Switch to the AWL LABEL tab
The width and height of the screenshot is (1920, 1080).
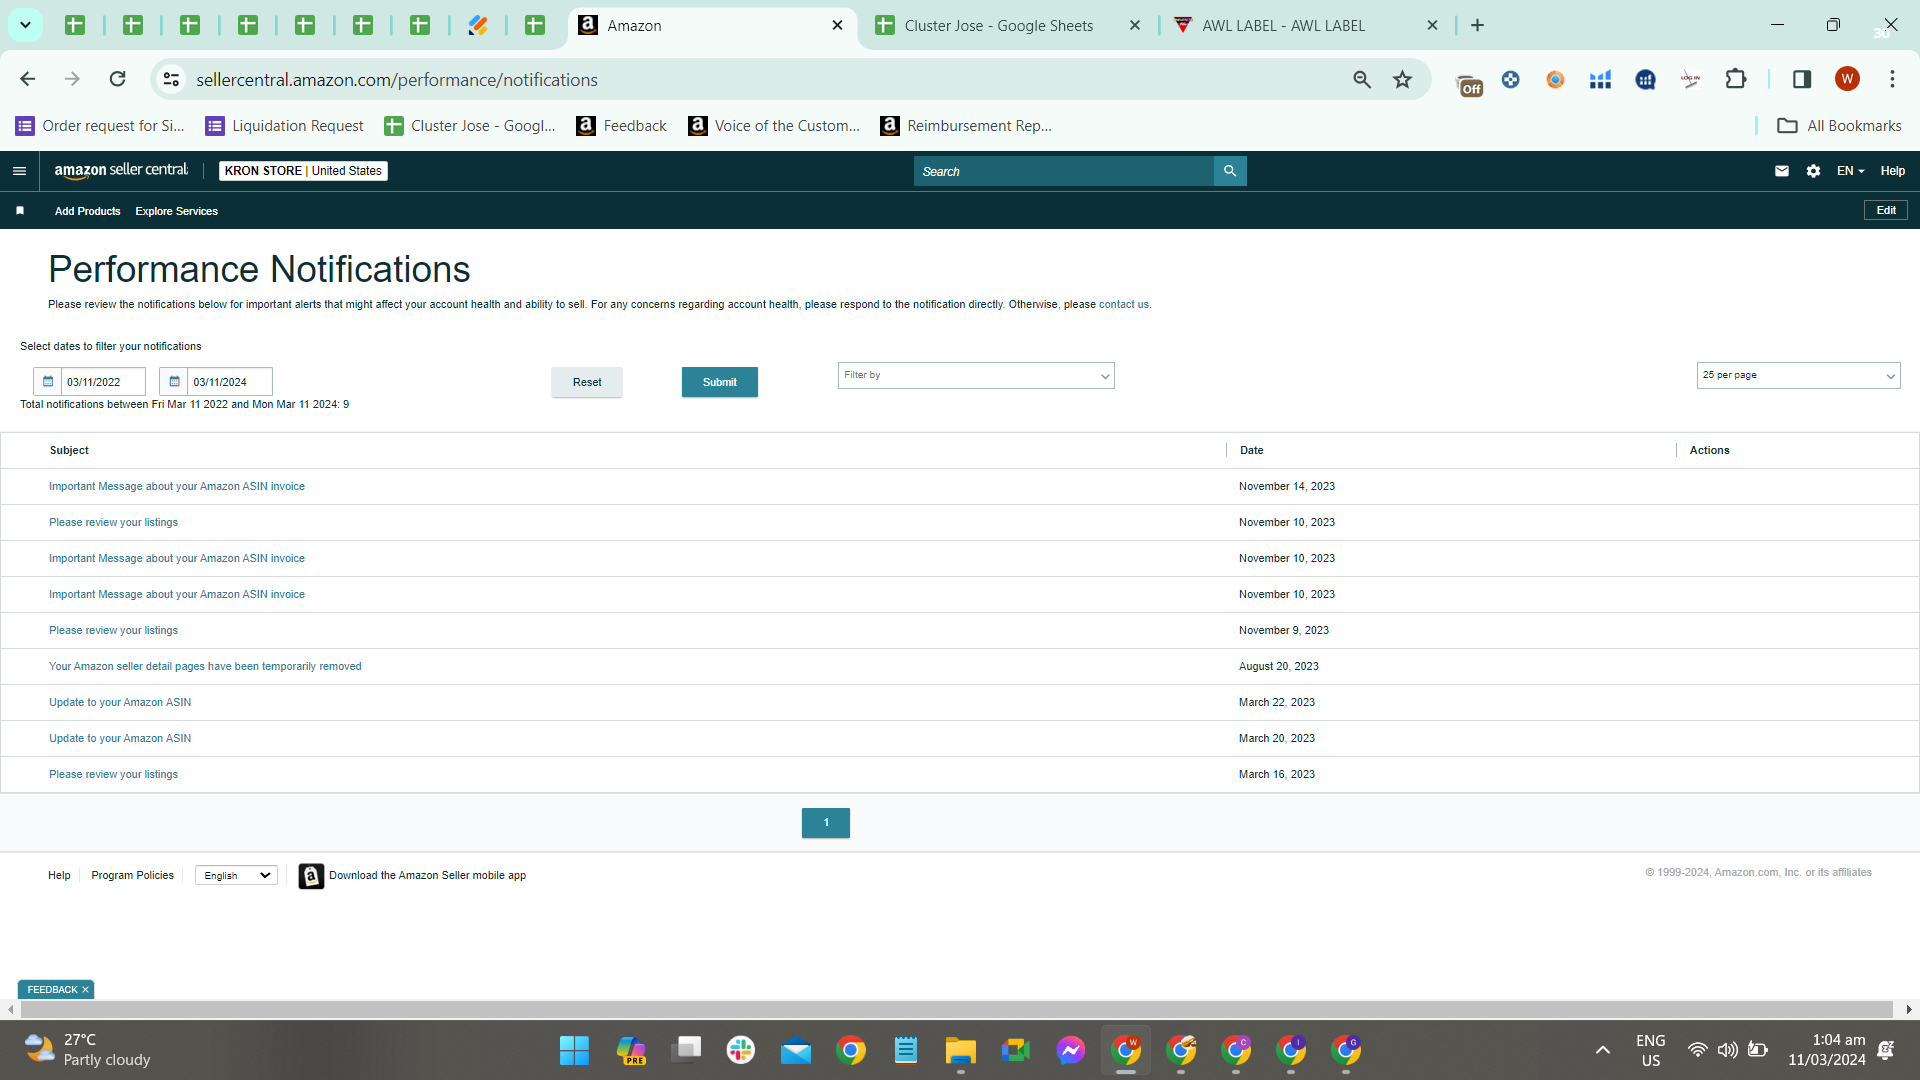[x=1307, y=25]
